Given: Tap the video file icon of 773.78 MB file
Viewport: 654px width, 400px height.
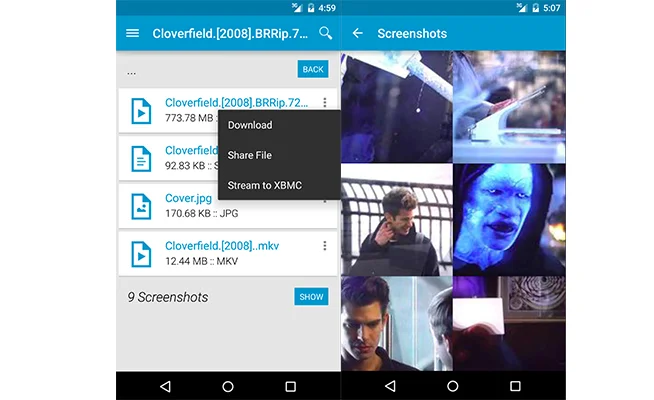Looking at the screenshot, I should pyautogui.click(x=141, y=111).
